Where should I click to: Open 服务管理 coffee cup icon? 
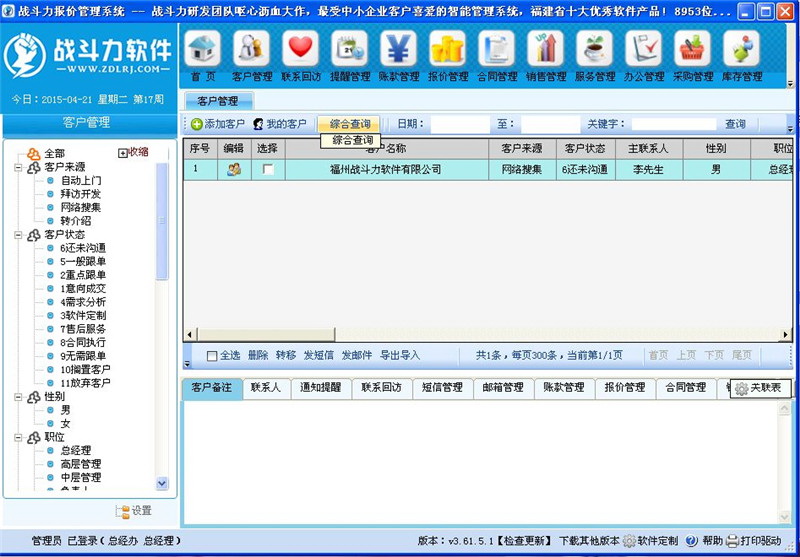(594, 48)
